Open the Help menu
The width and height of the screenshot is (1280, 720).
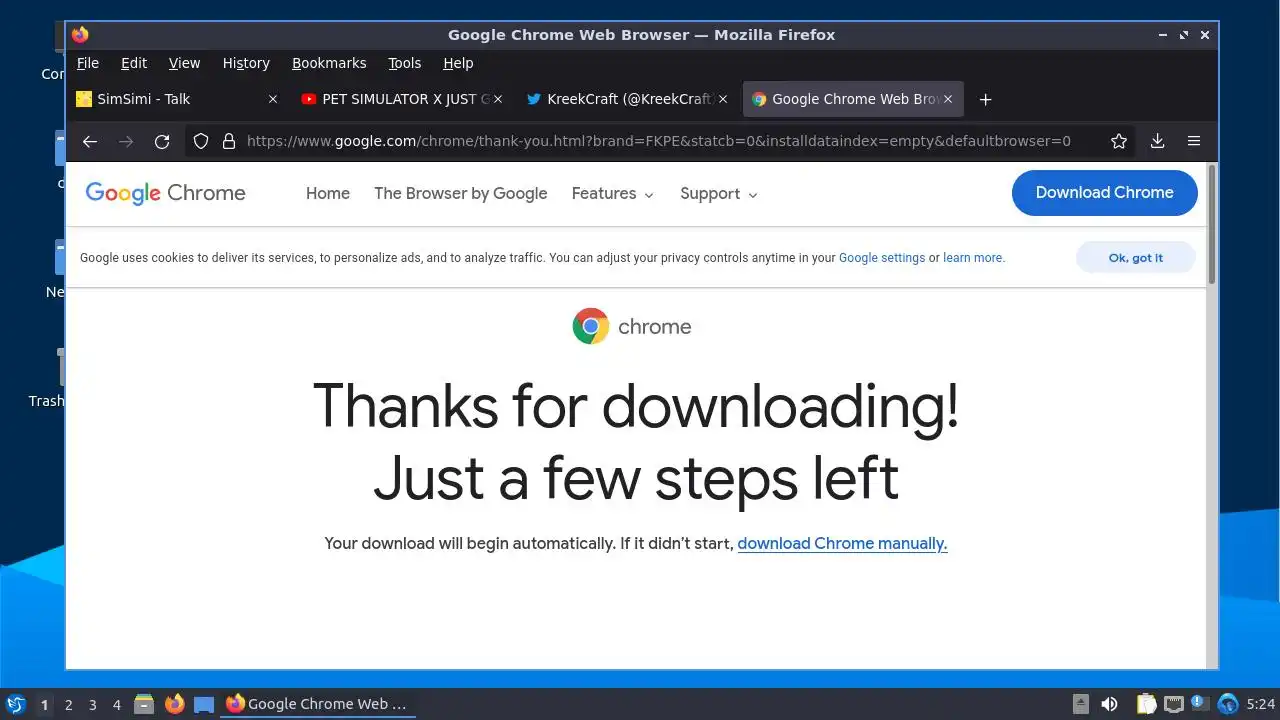pos(458,63)
